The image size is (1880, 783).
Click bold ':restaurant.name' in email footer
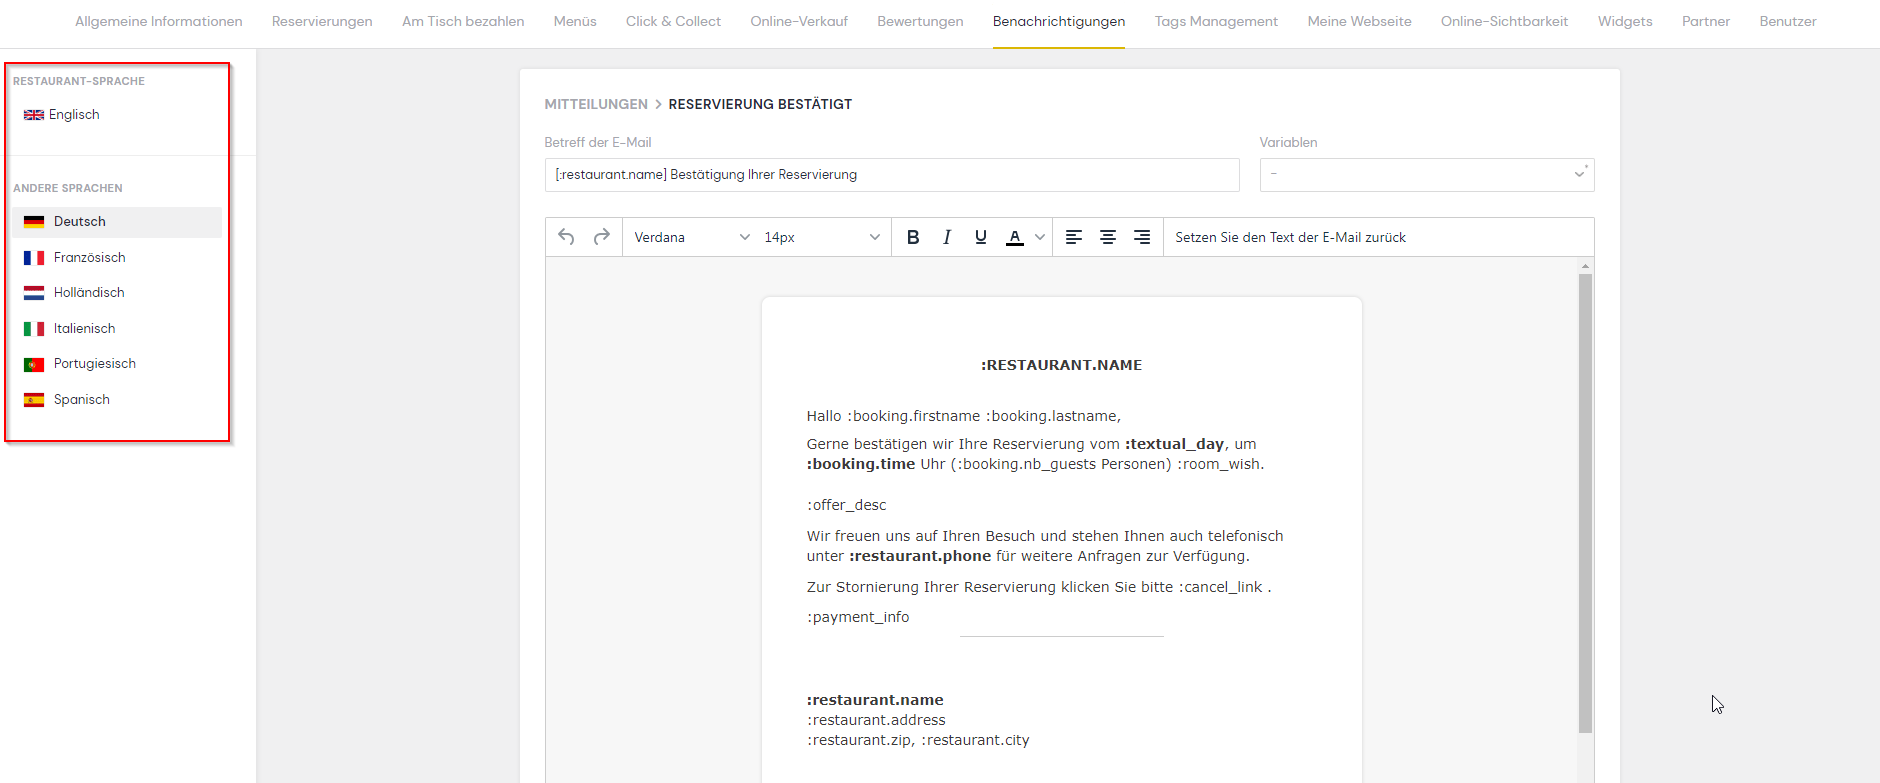coord(875,700)
